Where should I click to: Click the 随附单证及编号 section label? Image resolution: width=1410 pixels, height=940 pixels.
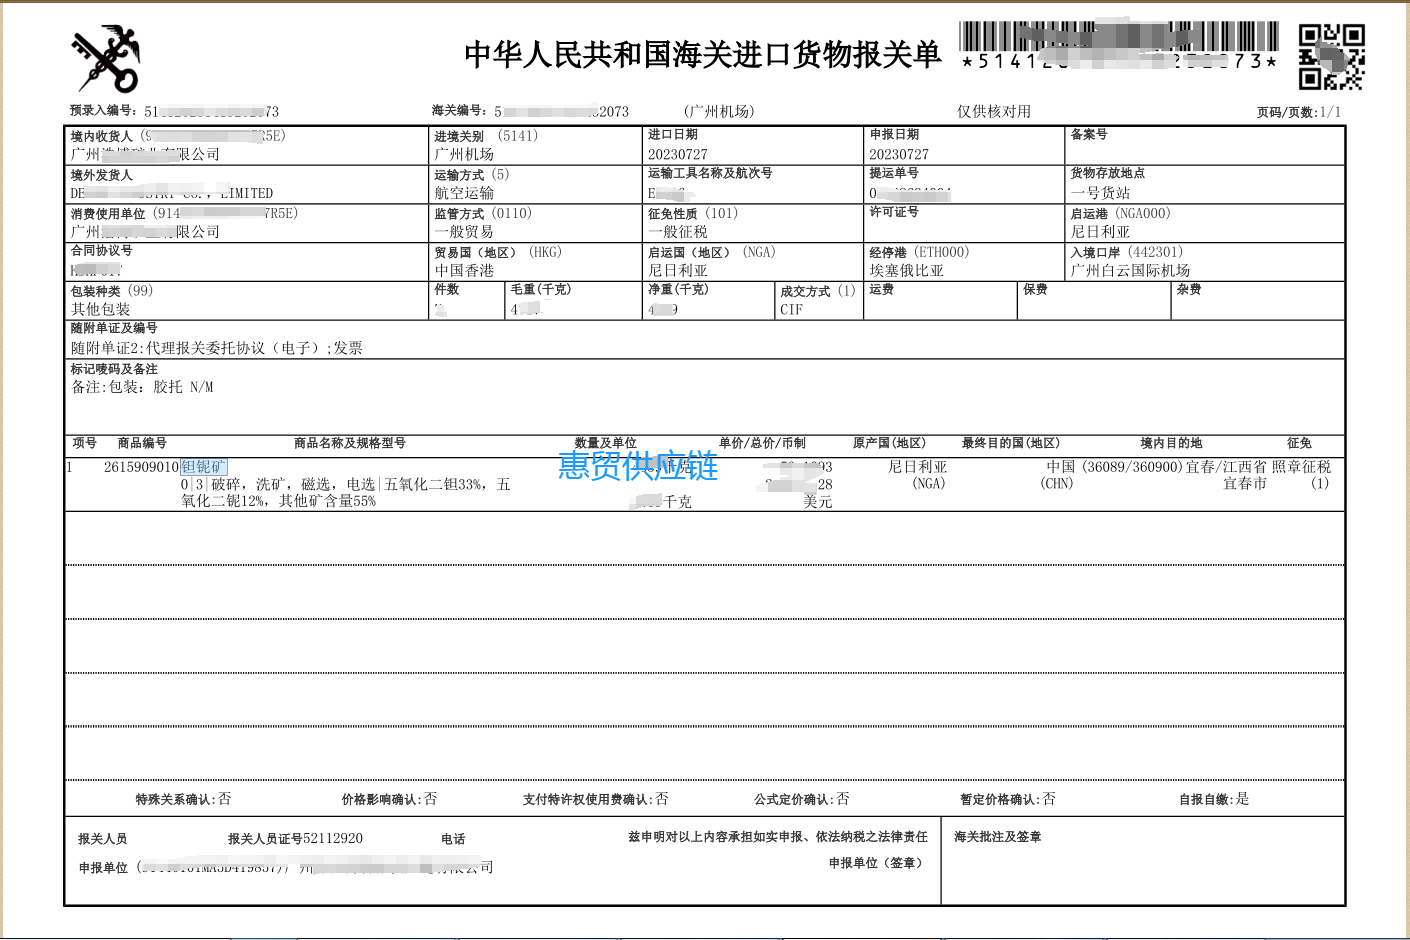(x=114, y=328)
